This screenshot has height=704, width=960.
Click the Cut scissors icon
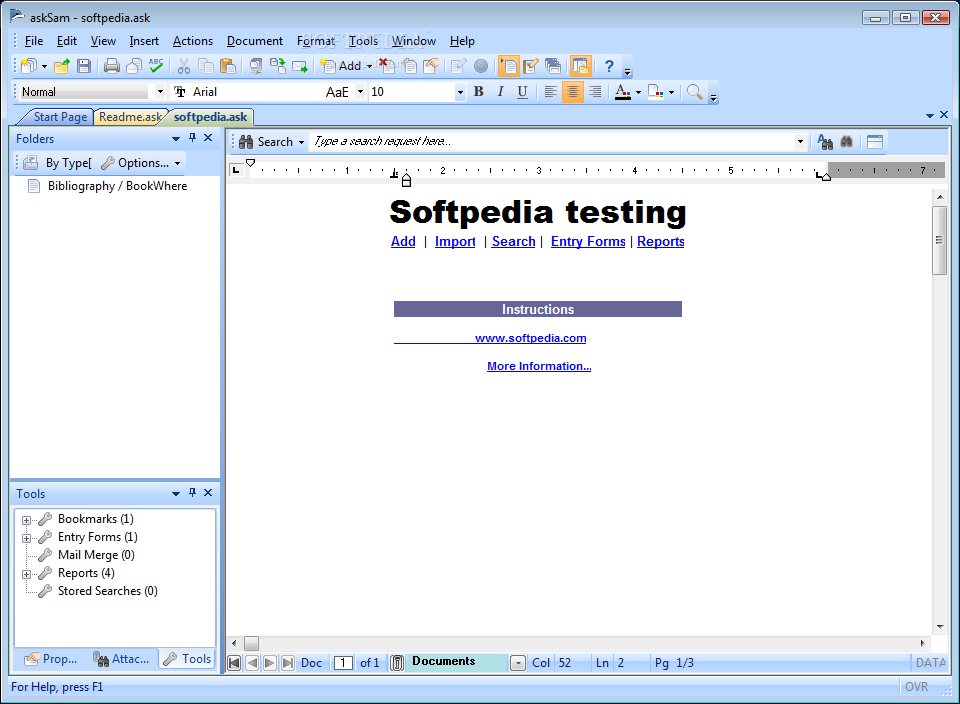coord(184,66)
